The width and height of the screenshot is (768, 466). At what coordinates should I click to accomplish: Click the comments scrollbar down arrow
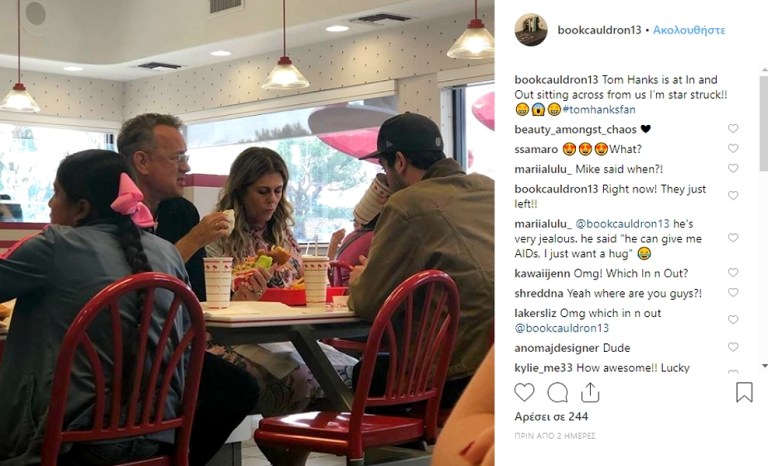tap(764, 366)
